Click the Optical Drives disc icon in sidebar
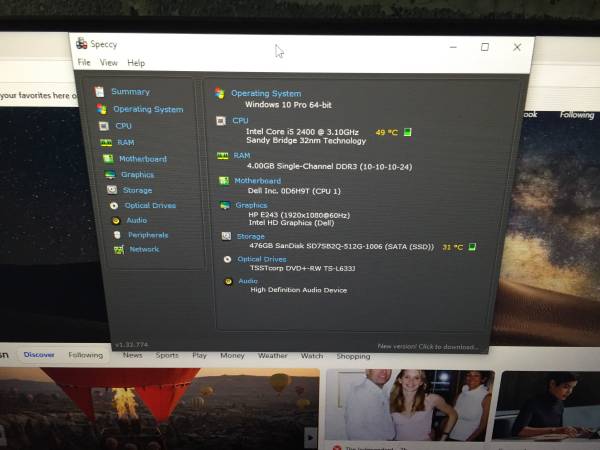 click(114, 206)
